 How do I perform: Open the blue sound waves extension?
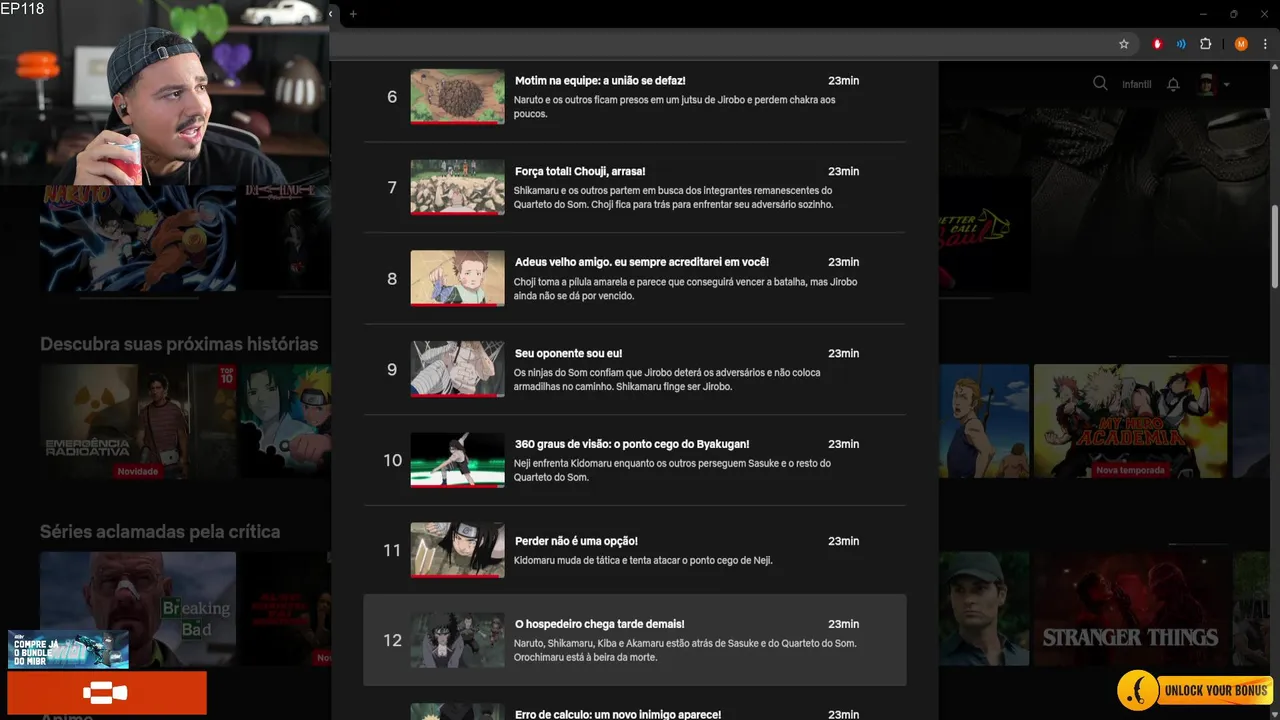pyautogui.click(x=1181, y=44)
